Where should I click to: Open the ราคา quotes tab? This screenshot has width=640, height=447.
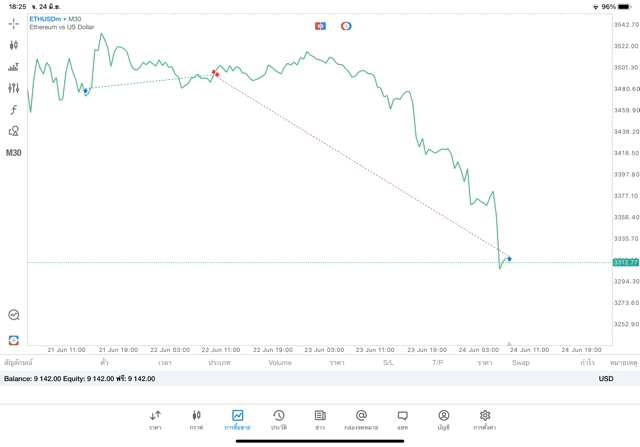(155, 419)
